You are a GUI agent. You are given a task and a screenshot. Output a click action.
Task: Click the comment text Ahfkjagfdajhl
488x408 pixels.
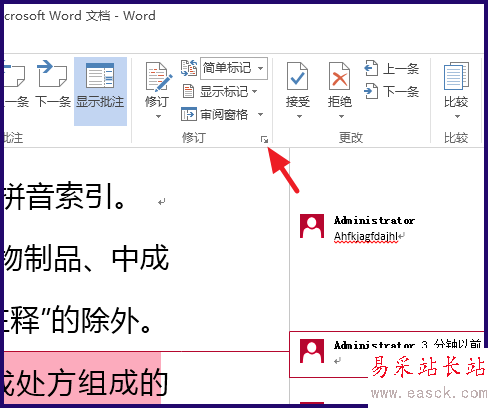pyautogui.click(x=366, y=236)
